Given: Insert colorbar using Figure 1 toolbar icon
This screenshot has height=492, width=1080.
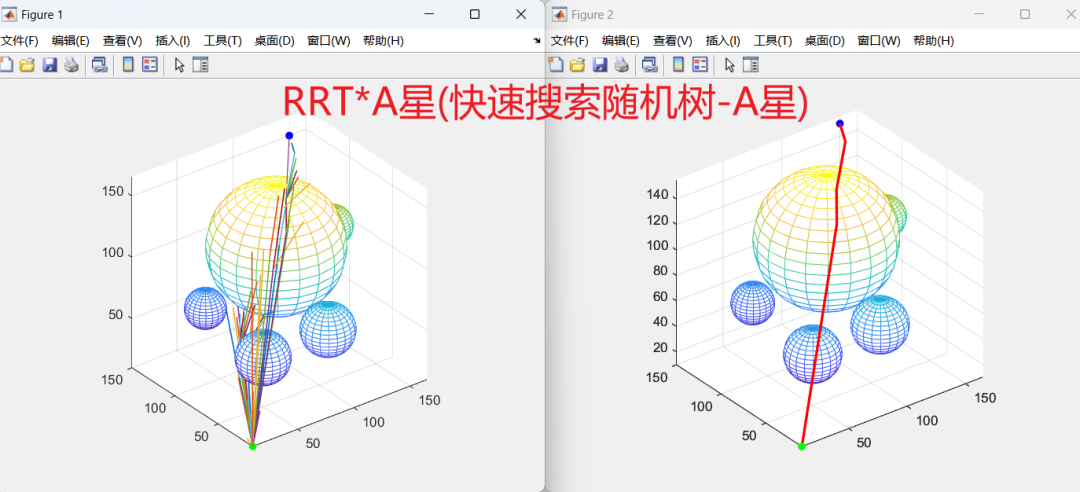Looking at the screenshot, I should (127, 65).
